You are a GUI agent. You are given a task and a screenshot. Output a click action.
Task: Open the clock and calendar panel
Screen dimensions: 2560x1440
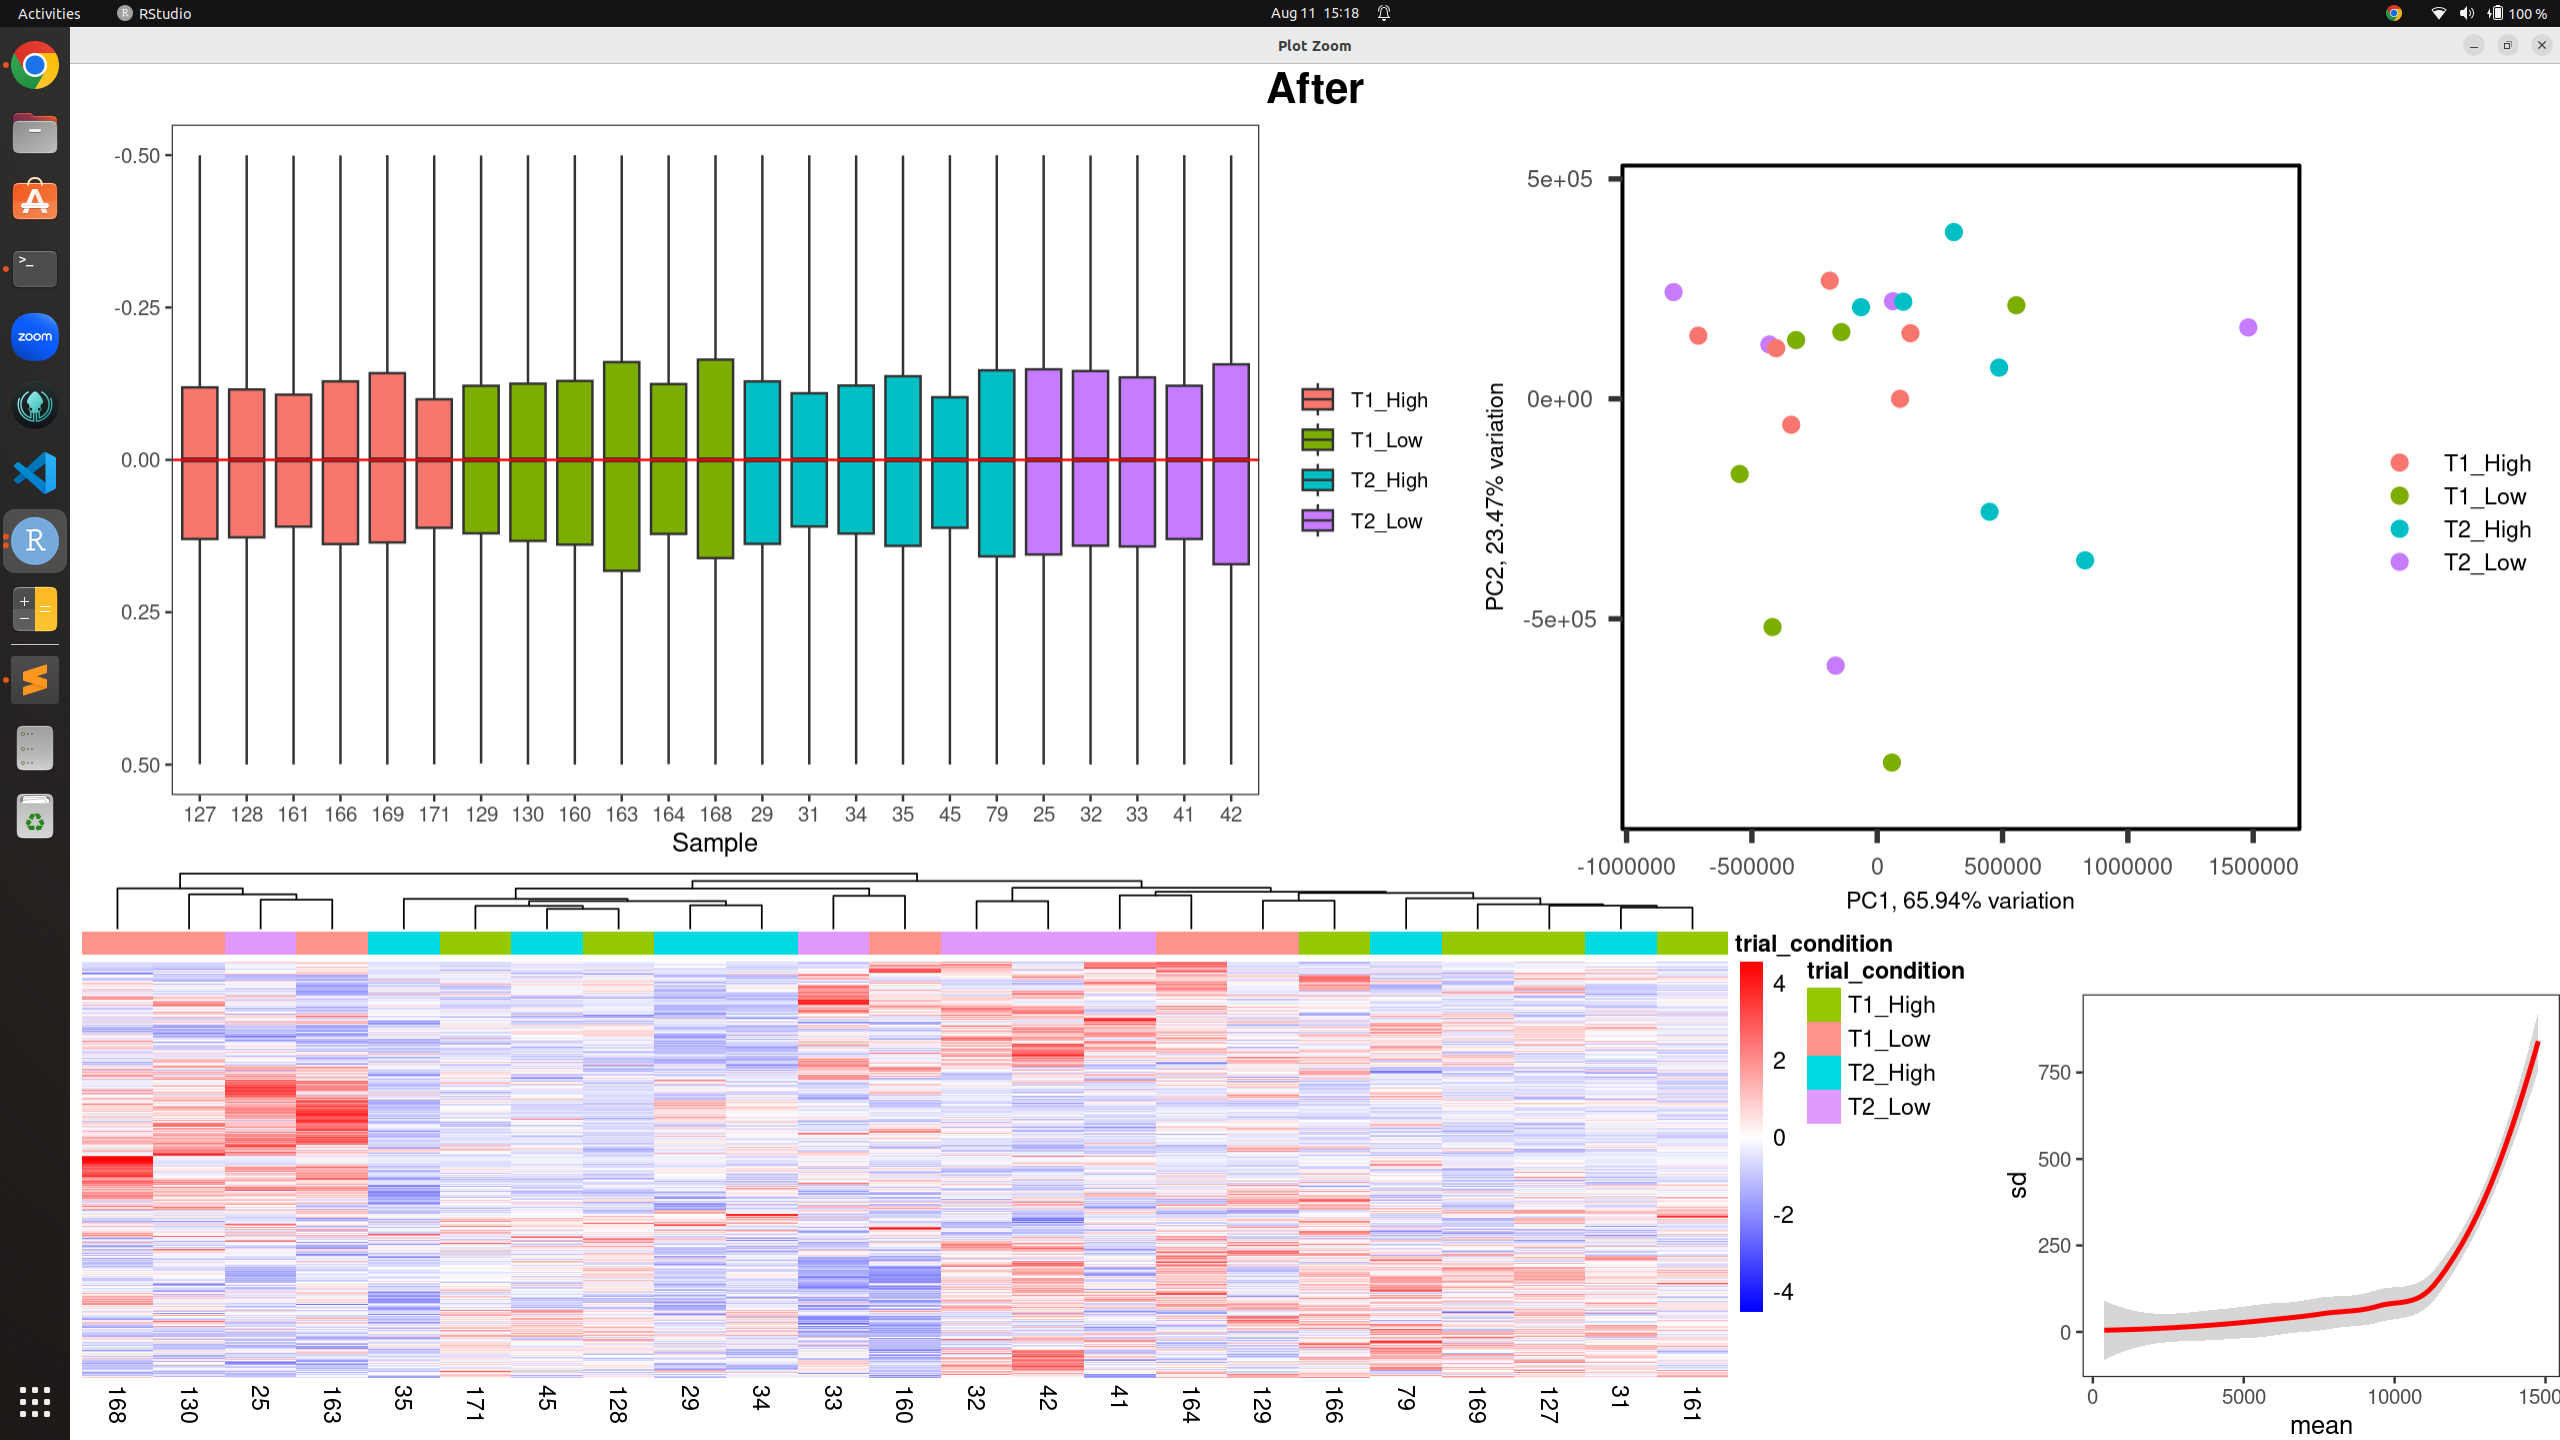(1314, 13)
